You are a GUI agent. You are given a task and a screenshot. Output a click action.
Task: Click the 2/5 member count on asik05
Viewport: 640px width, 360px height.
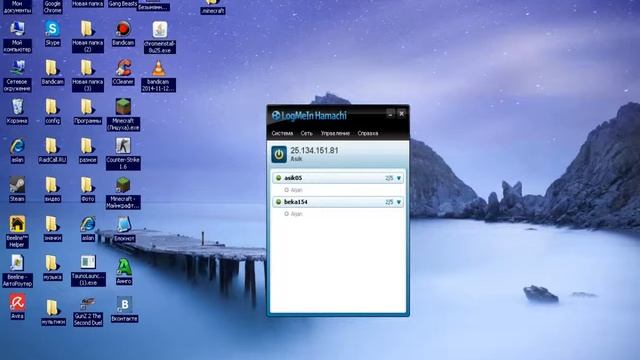389,178
